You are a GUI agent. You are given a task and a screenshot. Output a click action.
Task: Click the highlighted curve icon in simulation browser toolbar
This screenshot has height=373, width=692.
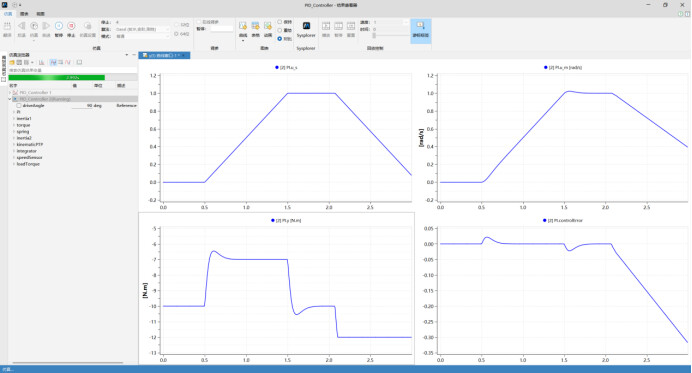point(53,63)
